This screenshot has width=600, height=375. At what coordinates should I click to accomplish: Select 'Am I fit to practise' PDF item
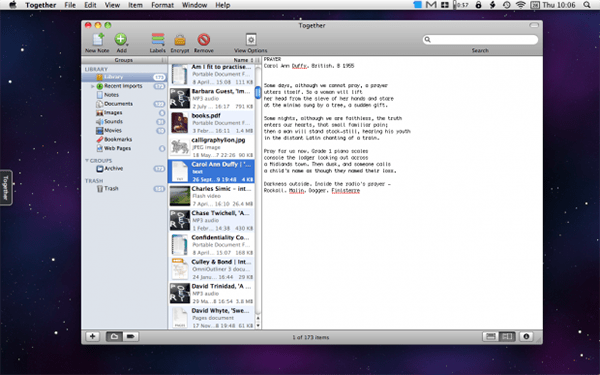click(211, 75)
